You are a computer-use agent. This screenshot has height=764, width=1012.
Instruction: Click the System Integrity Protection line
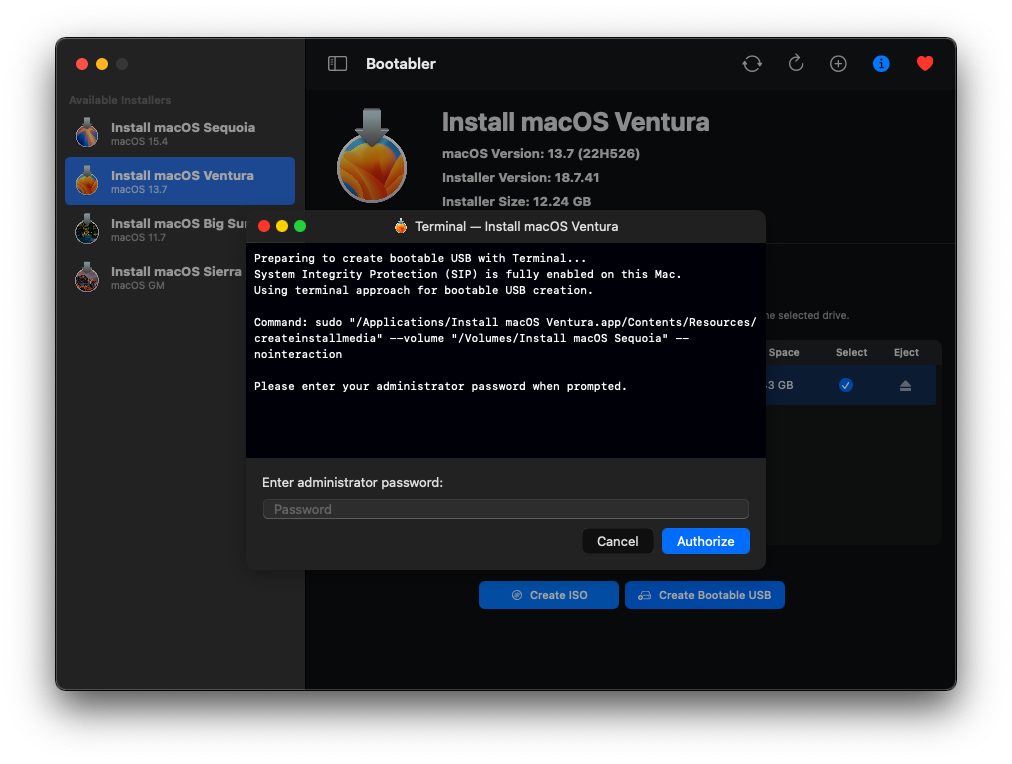pos(467,274)
